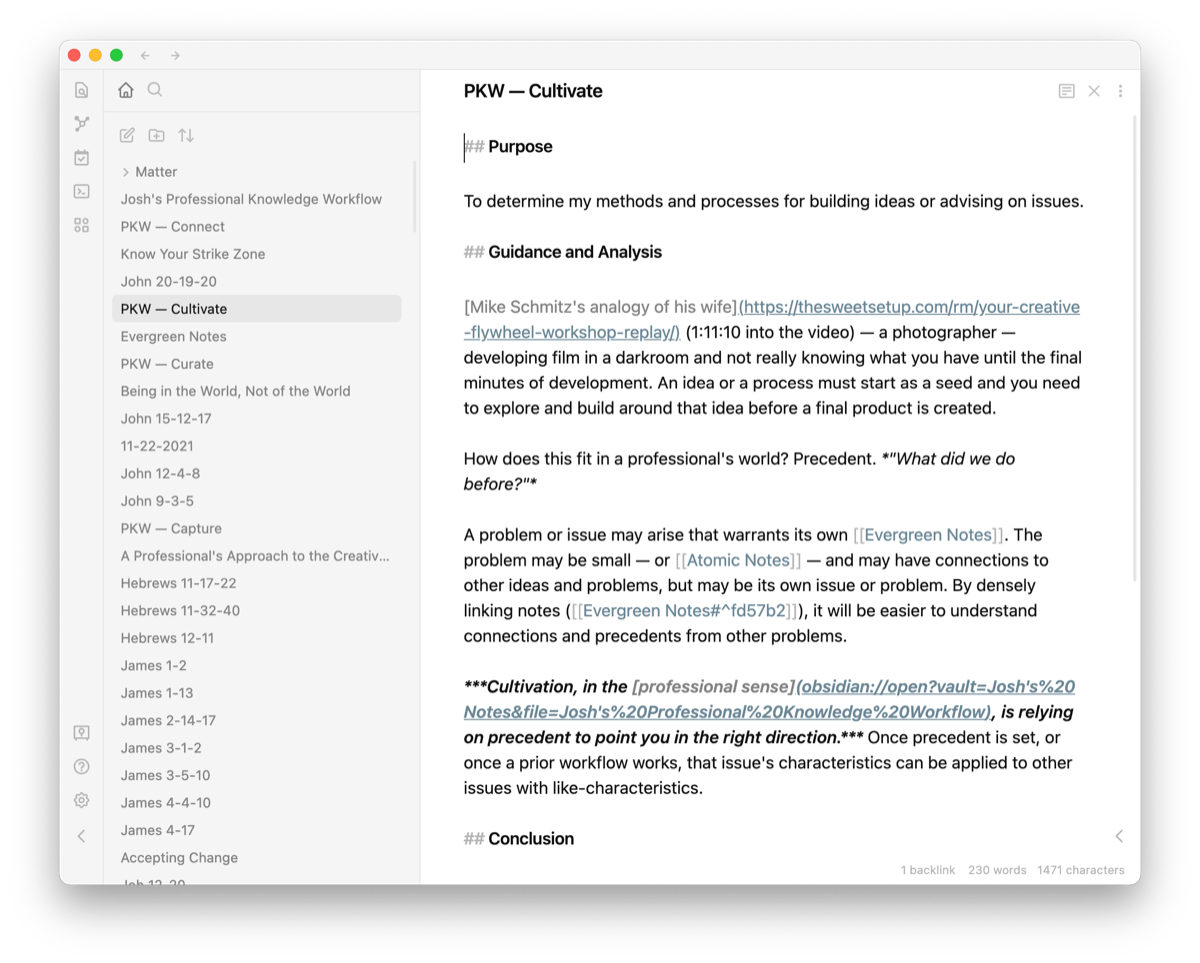Toggle reading view for the note

[1067, 91]
